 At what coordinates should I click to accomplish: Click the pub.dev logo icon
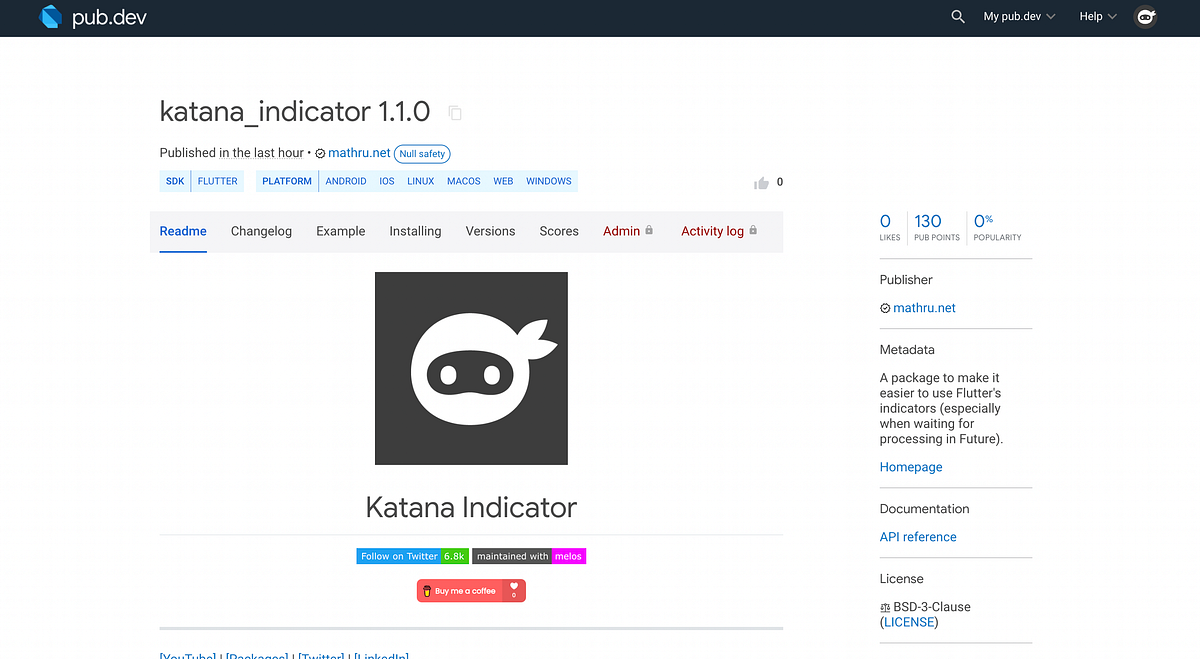[x=50, y=17]
